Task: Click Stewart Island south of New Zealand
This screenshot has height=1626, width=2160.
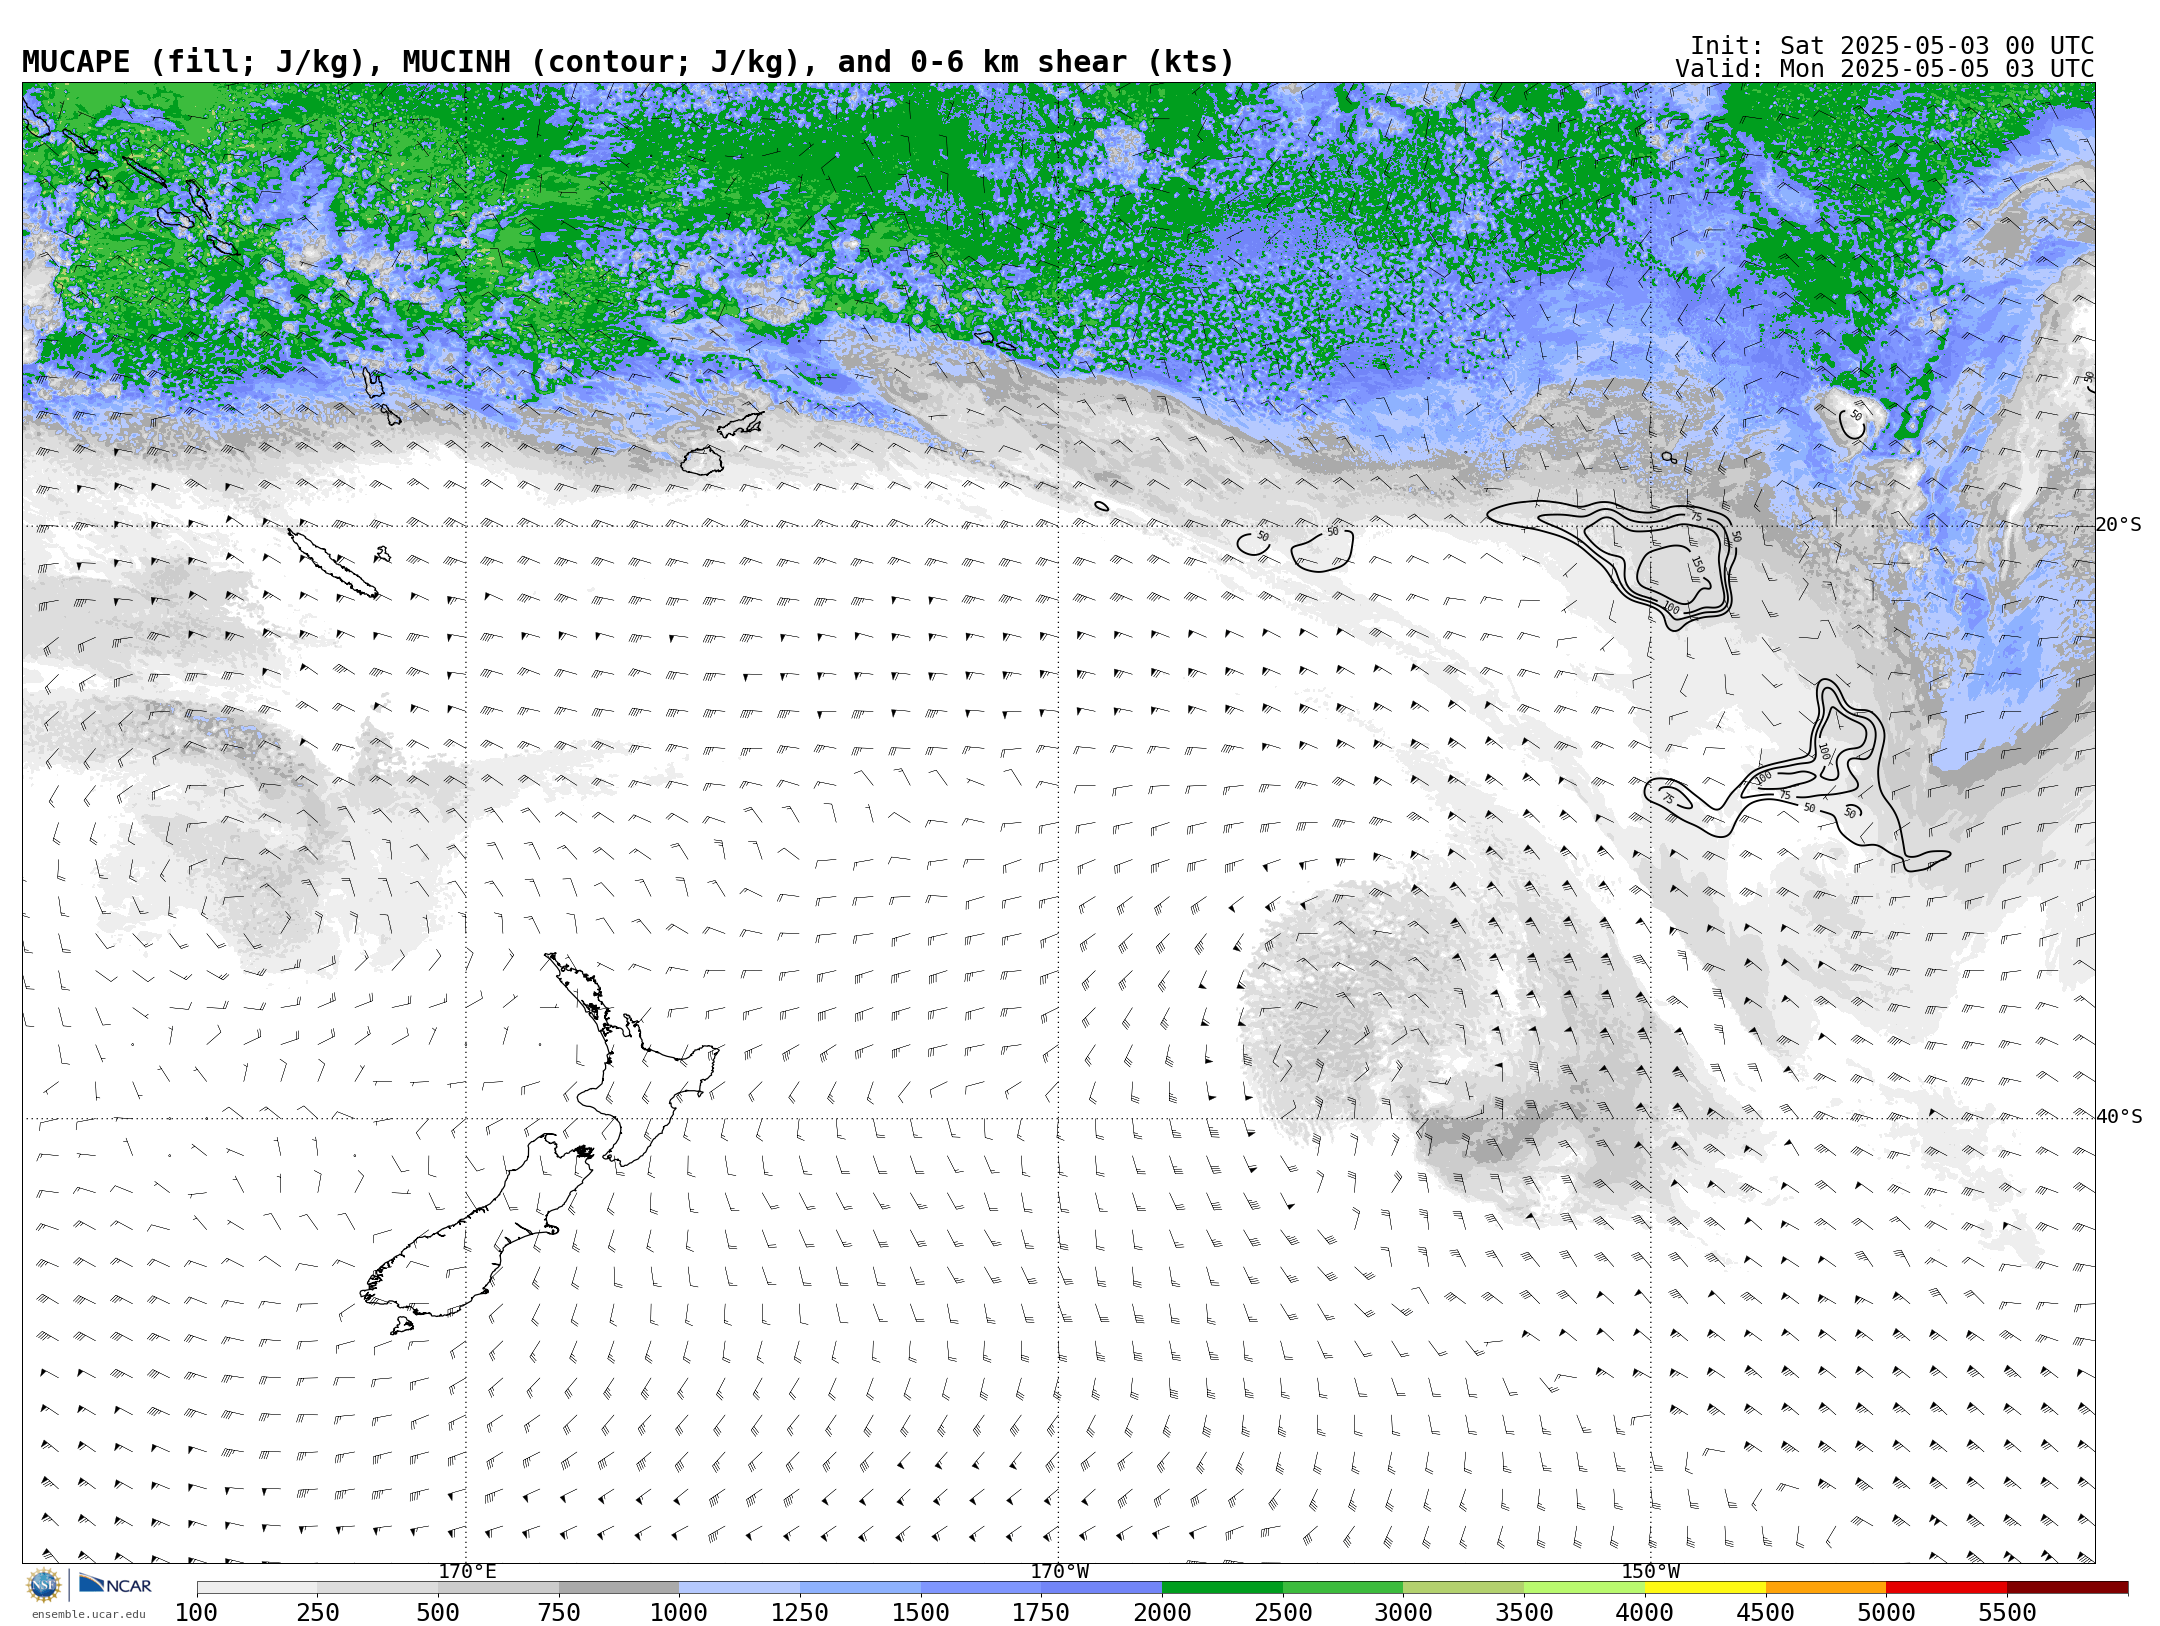Action: click(x=402, y=1326)
